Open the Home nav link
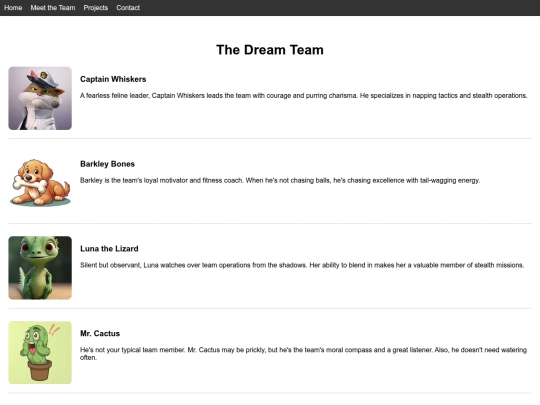The height and width of the screenshot is (405, 540). tap(13, 8)
